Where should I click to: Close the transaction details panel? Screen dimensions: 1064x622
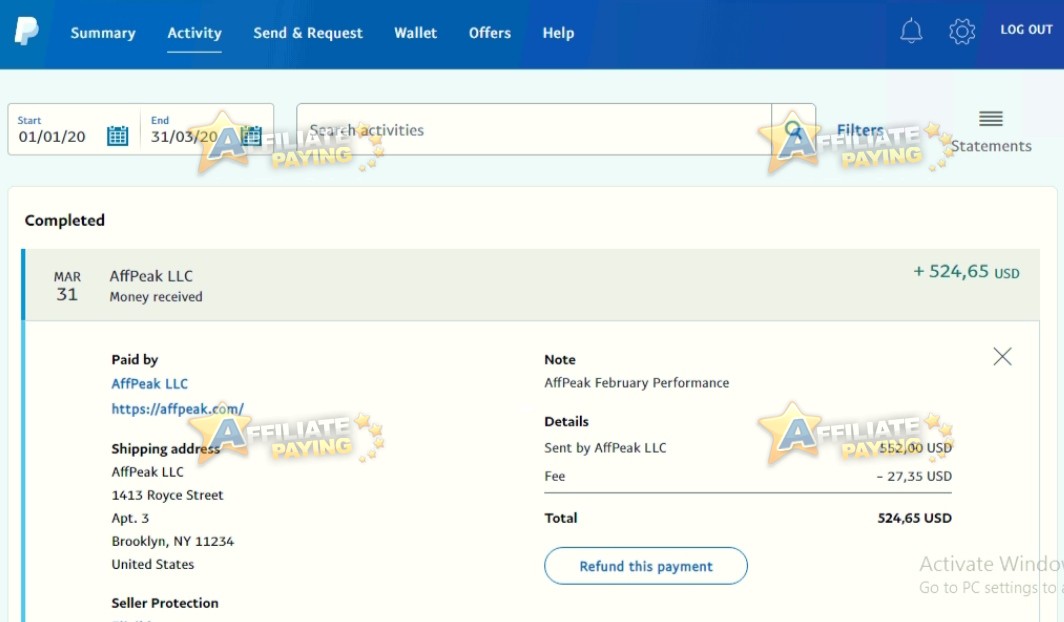click(x=1002, y=356)
